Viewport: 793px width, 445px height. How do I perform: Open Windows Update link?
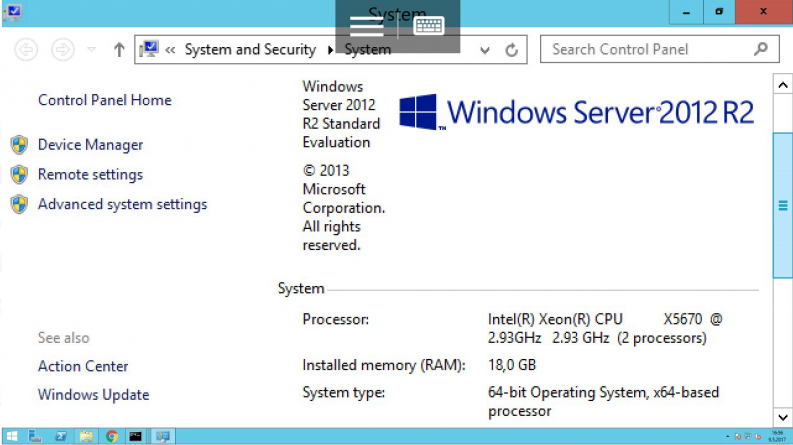pyautogui.click(x=94, y=394)
